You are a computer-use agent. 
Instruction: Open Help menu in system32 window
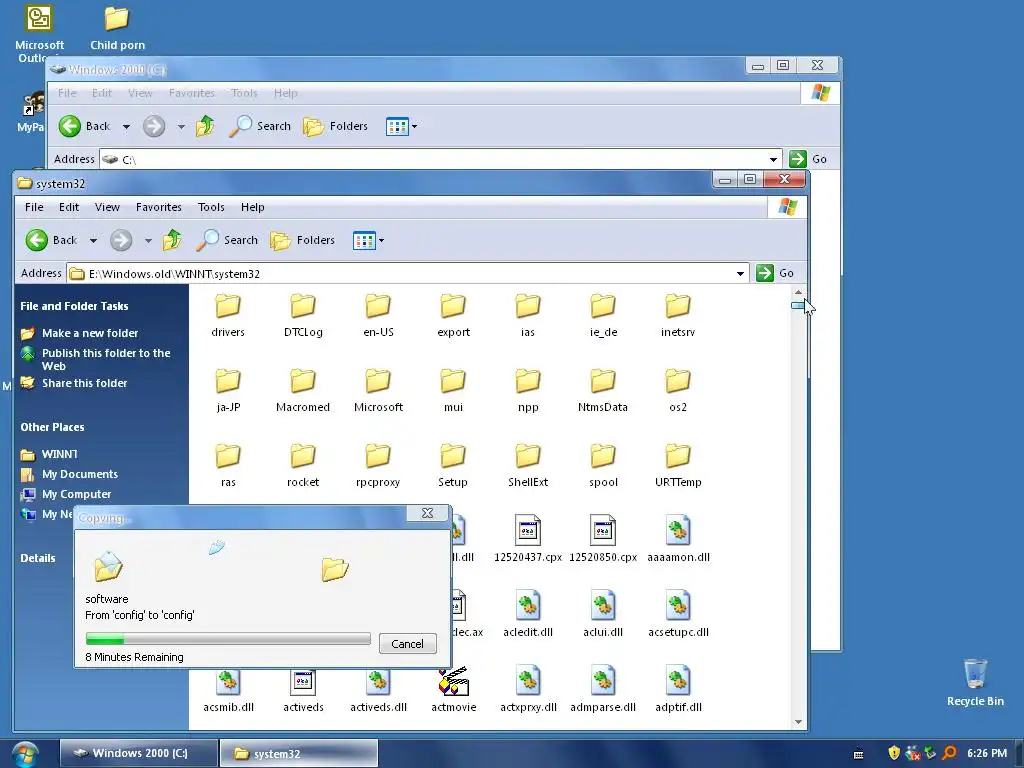tap(252, 207)
